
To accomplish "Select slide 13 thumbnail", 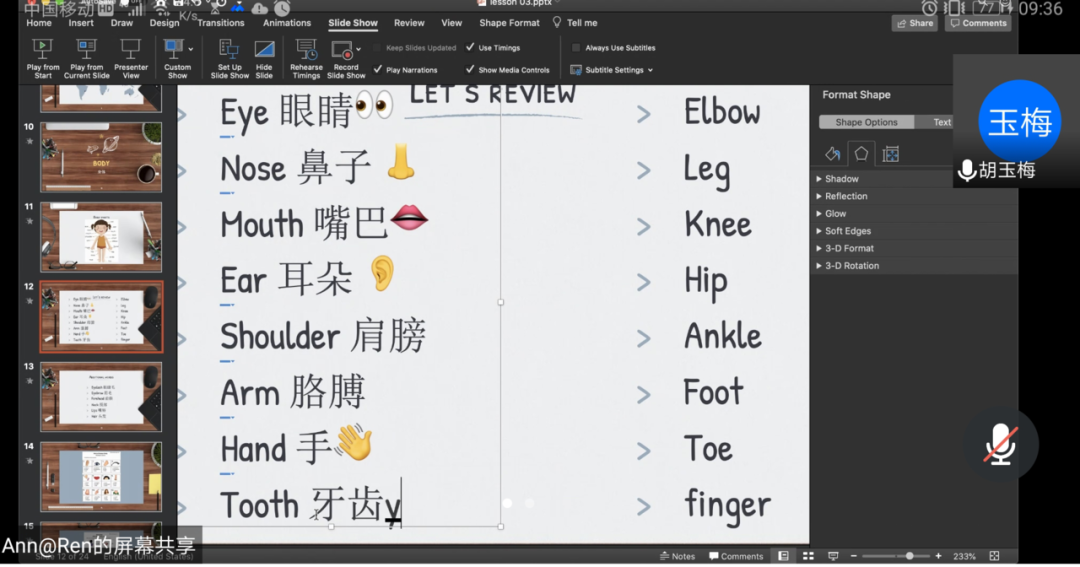I will pos(101,397).
